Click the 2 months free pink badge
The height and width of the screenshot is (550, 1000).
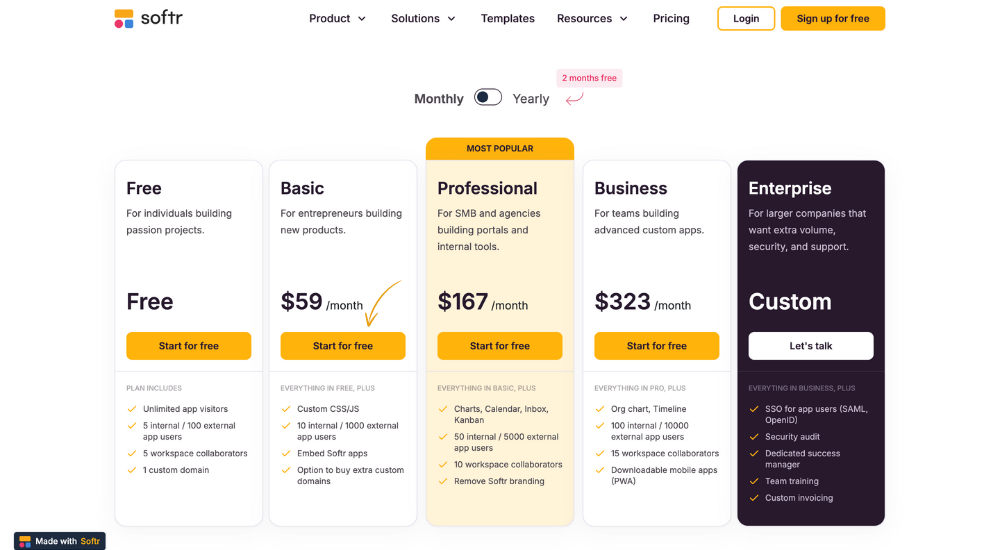pyautogui.click(x=589, y=78)
